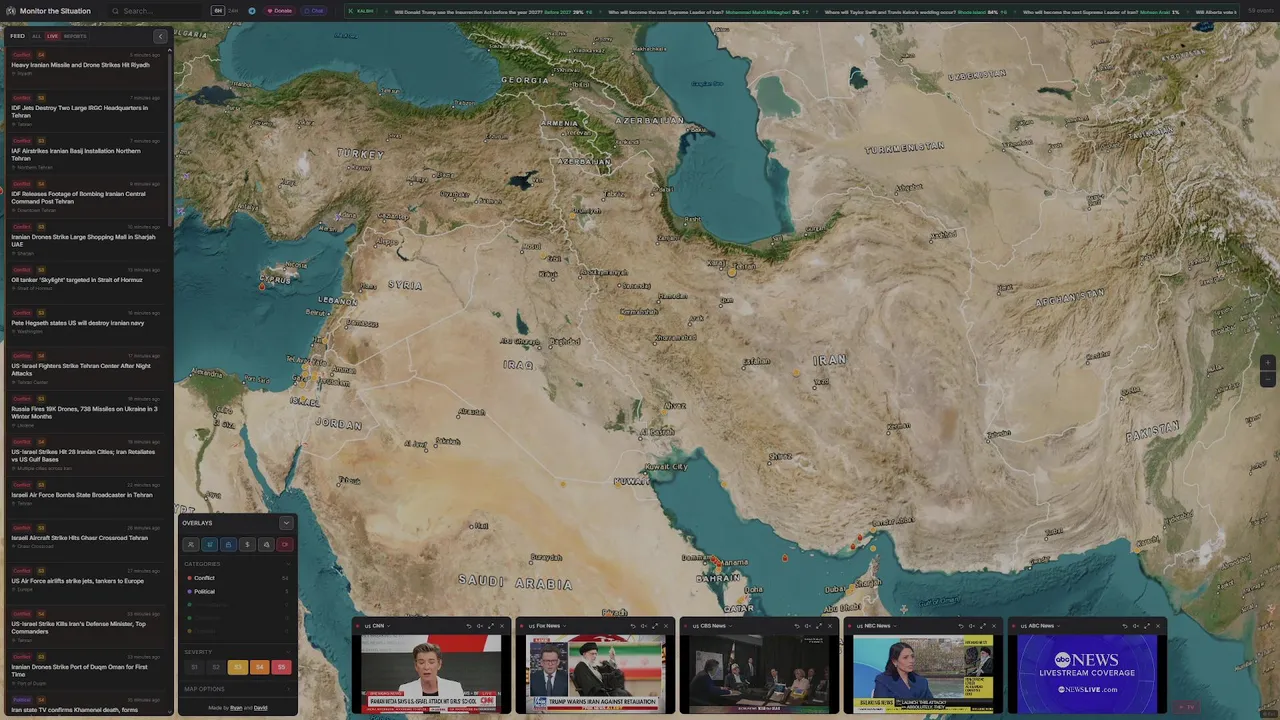Expand NBC News stream to fullscreen

(983, 626)
